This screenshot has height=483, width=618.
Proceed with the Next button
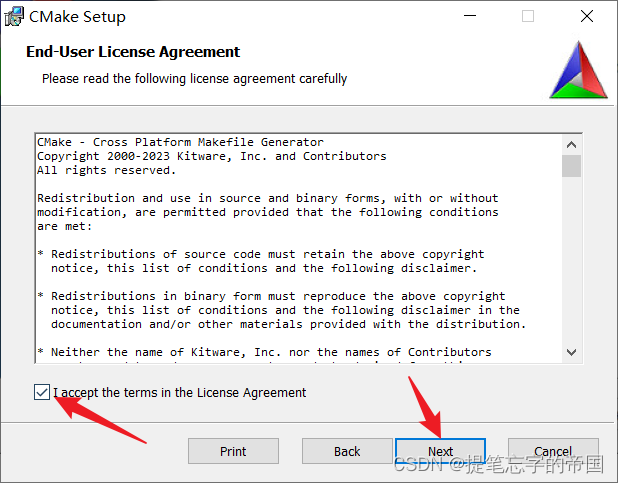tap(441, 451)
